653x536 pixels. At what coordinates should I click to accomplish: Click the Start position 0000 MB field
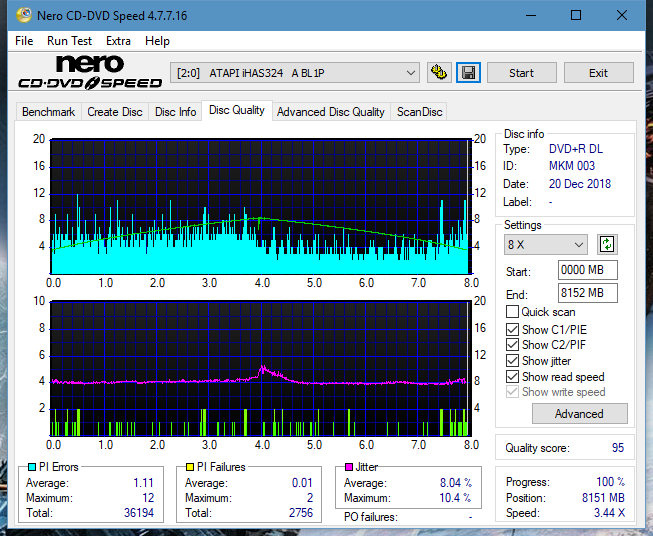(587, 270)
